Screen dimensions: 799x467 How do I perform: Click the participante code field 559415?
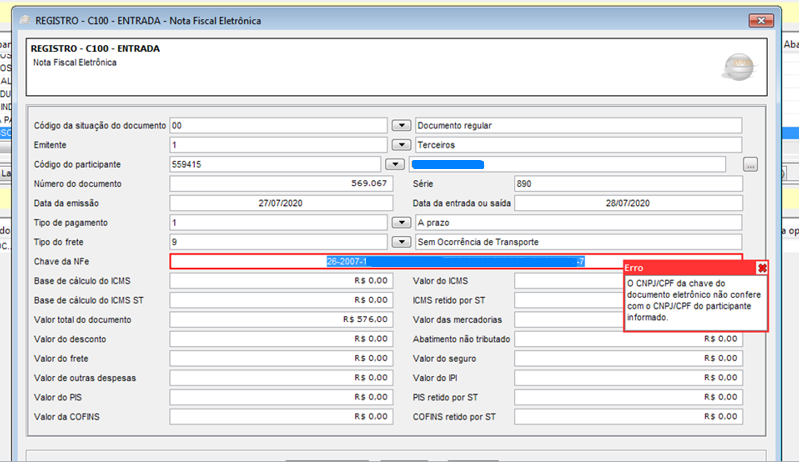click(x=275, y=164)
